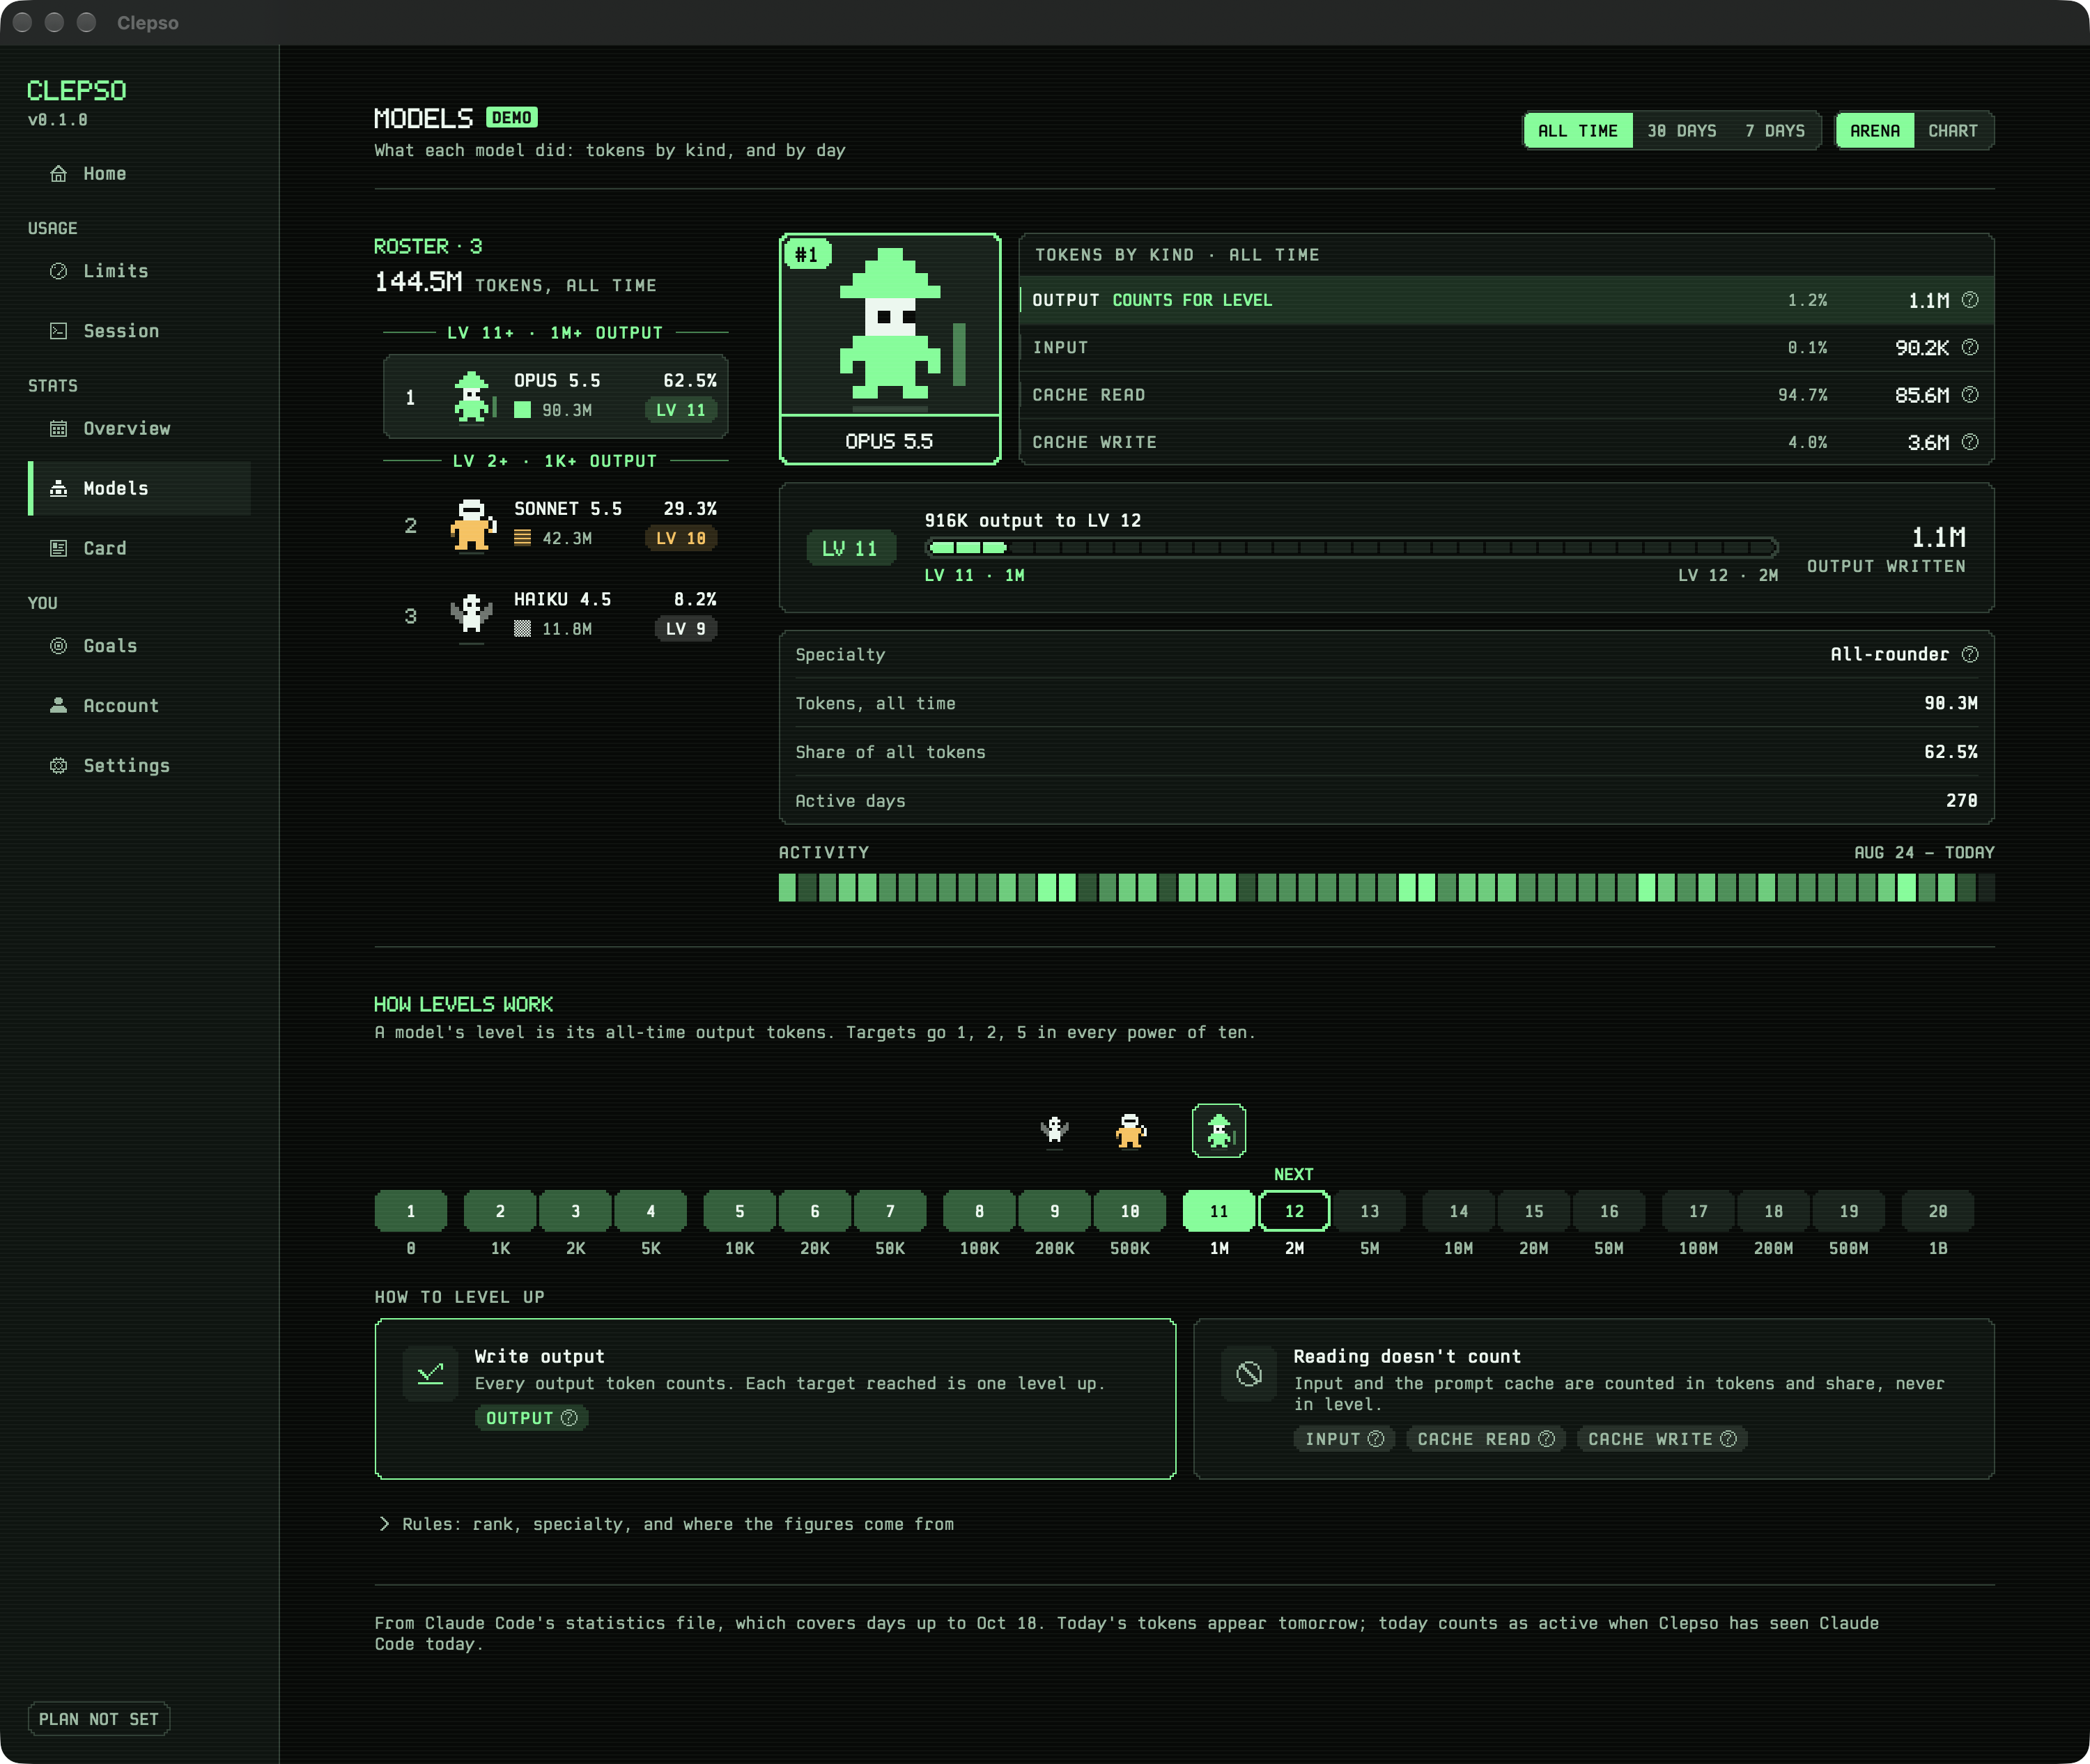The height and width of the screenshot is (1764, 2090).
Task: Open Limits in the sidebar
Action: 139,271
